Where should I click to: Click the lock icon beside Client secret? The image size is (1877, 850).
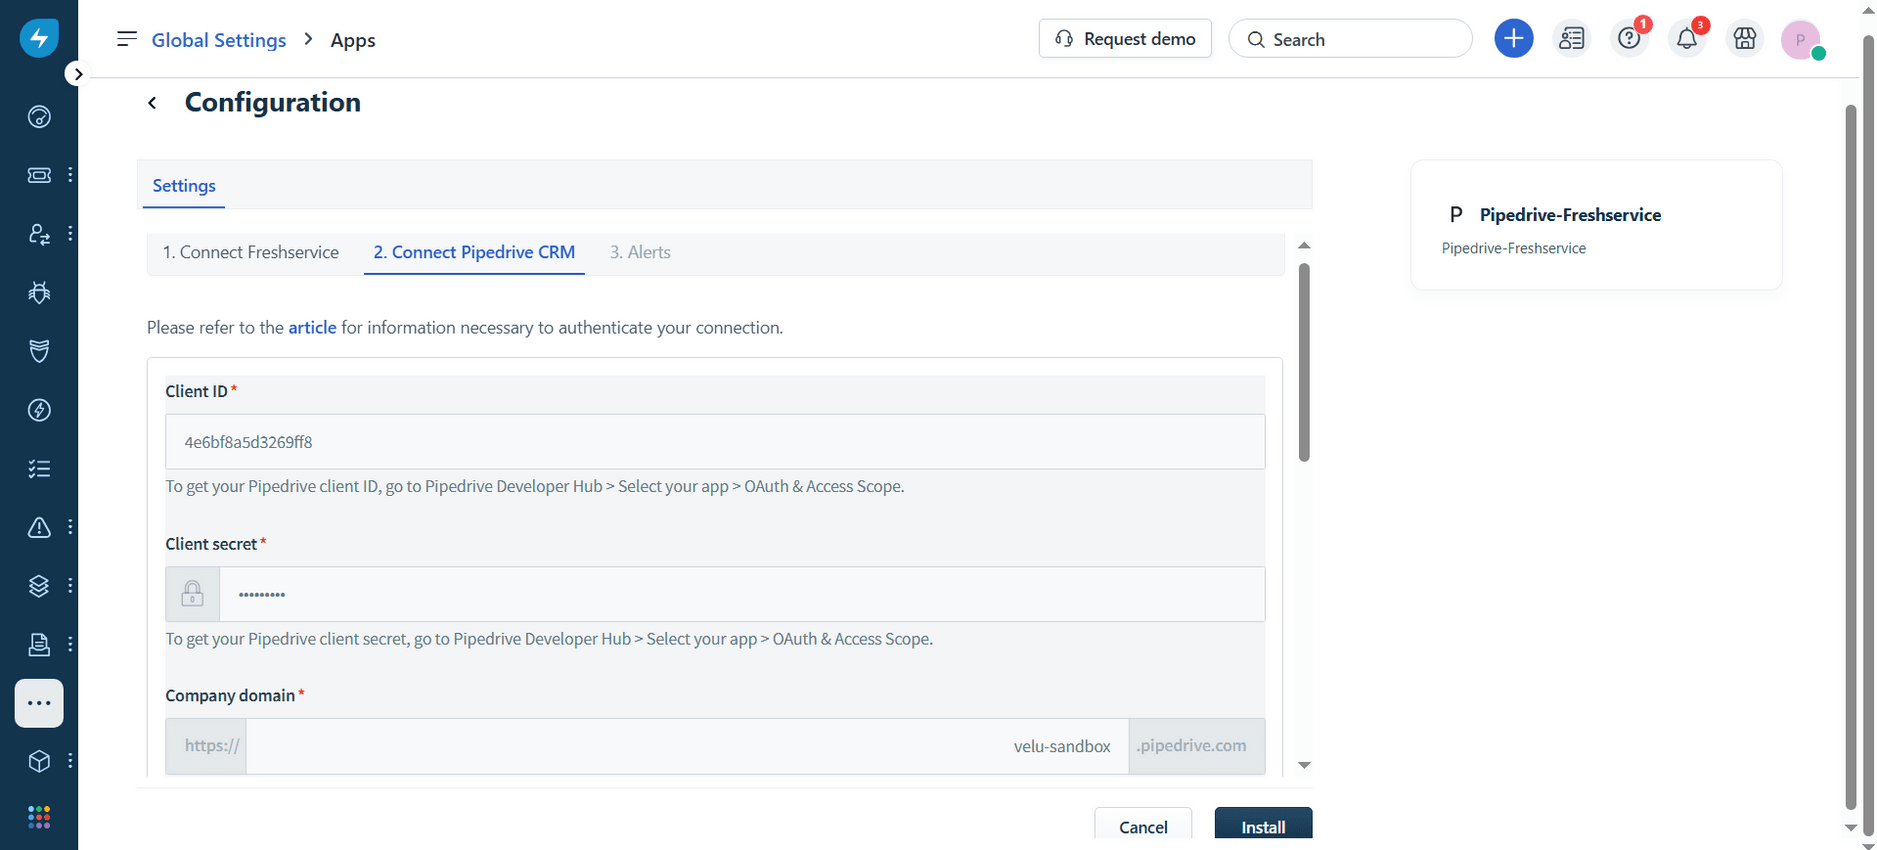click(193, 595)
